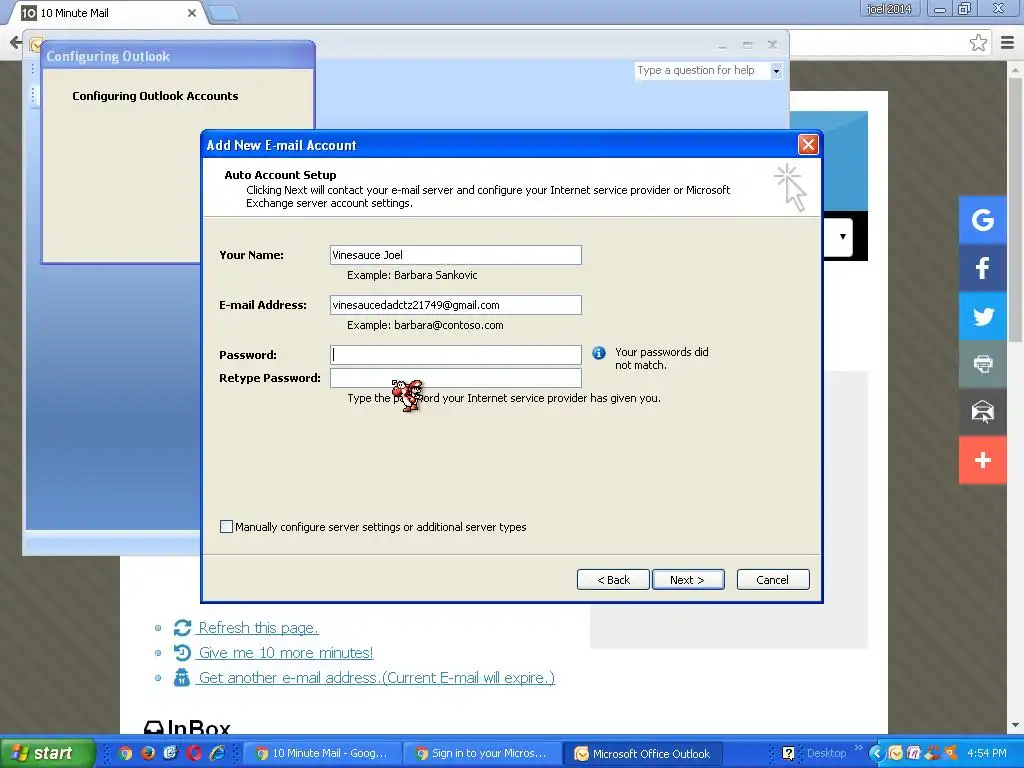This screenshot has height=768, width=1024.
Task: Click Give me 10 more minutes link
Action: point(285,652)
